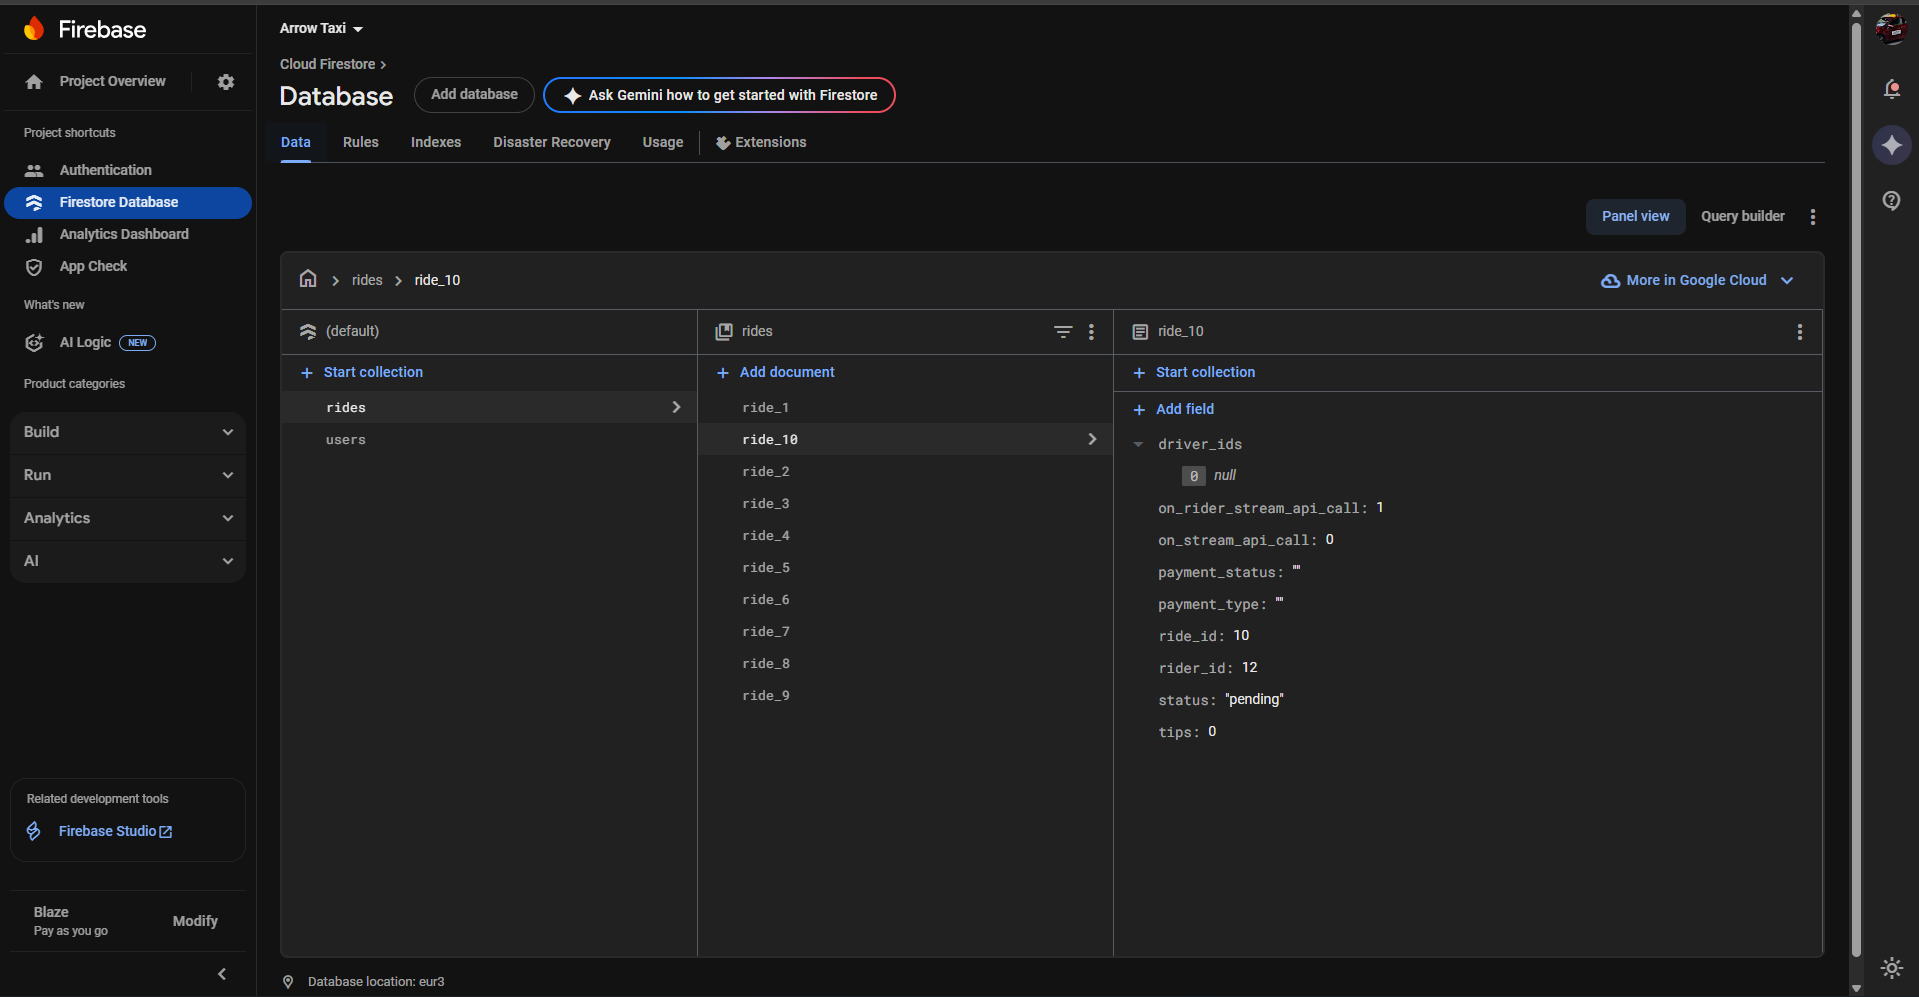This screenshot has width=1919, height=997.
Task: Click the Firebase Studio icon
Action: (x=34, y=831)
